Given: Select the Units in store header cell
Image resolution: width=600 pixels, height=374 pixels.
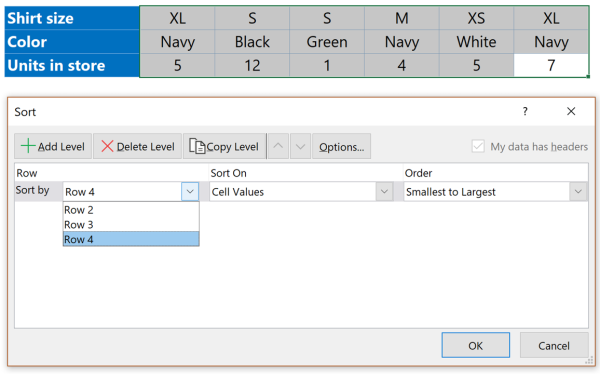Looking at the screenshot, I should [x=72, y=65].
